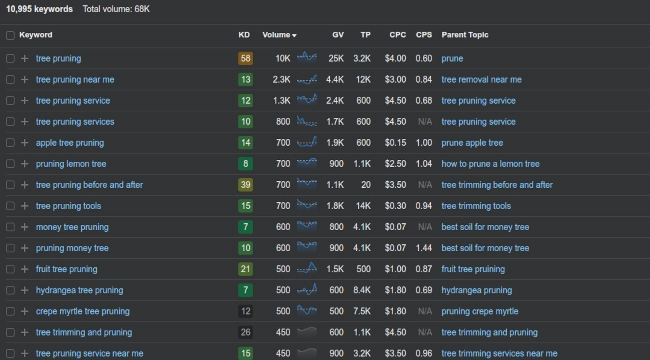Image resolution: width=650 pixels, height=360 pixels.
Task: Check the box for 'tree pruning'
Action: (10, 58)
